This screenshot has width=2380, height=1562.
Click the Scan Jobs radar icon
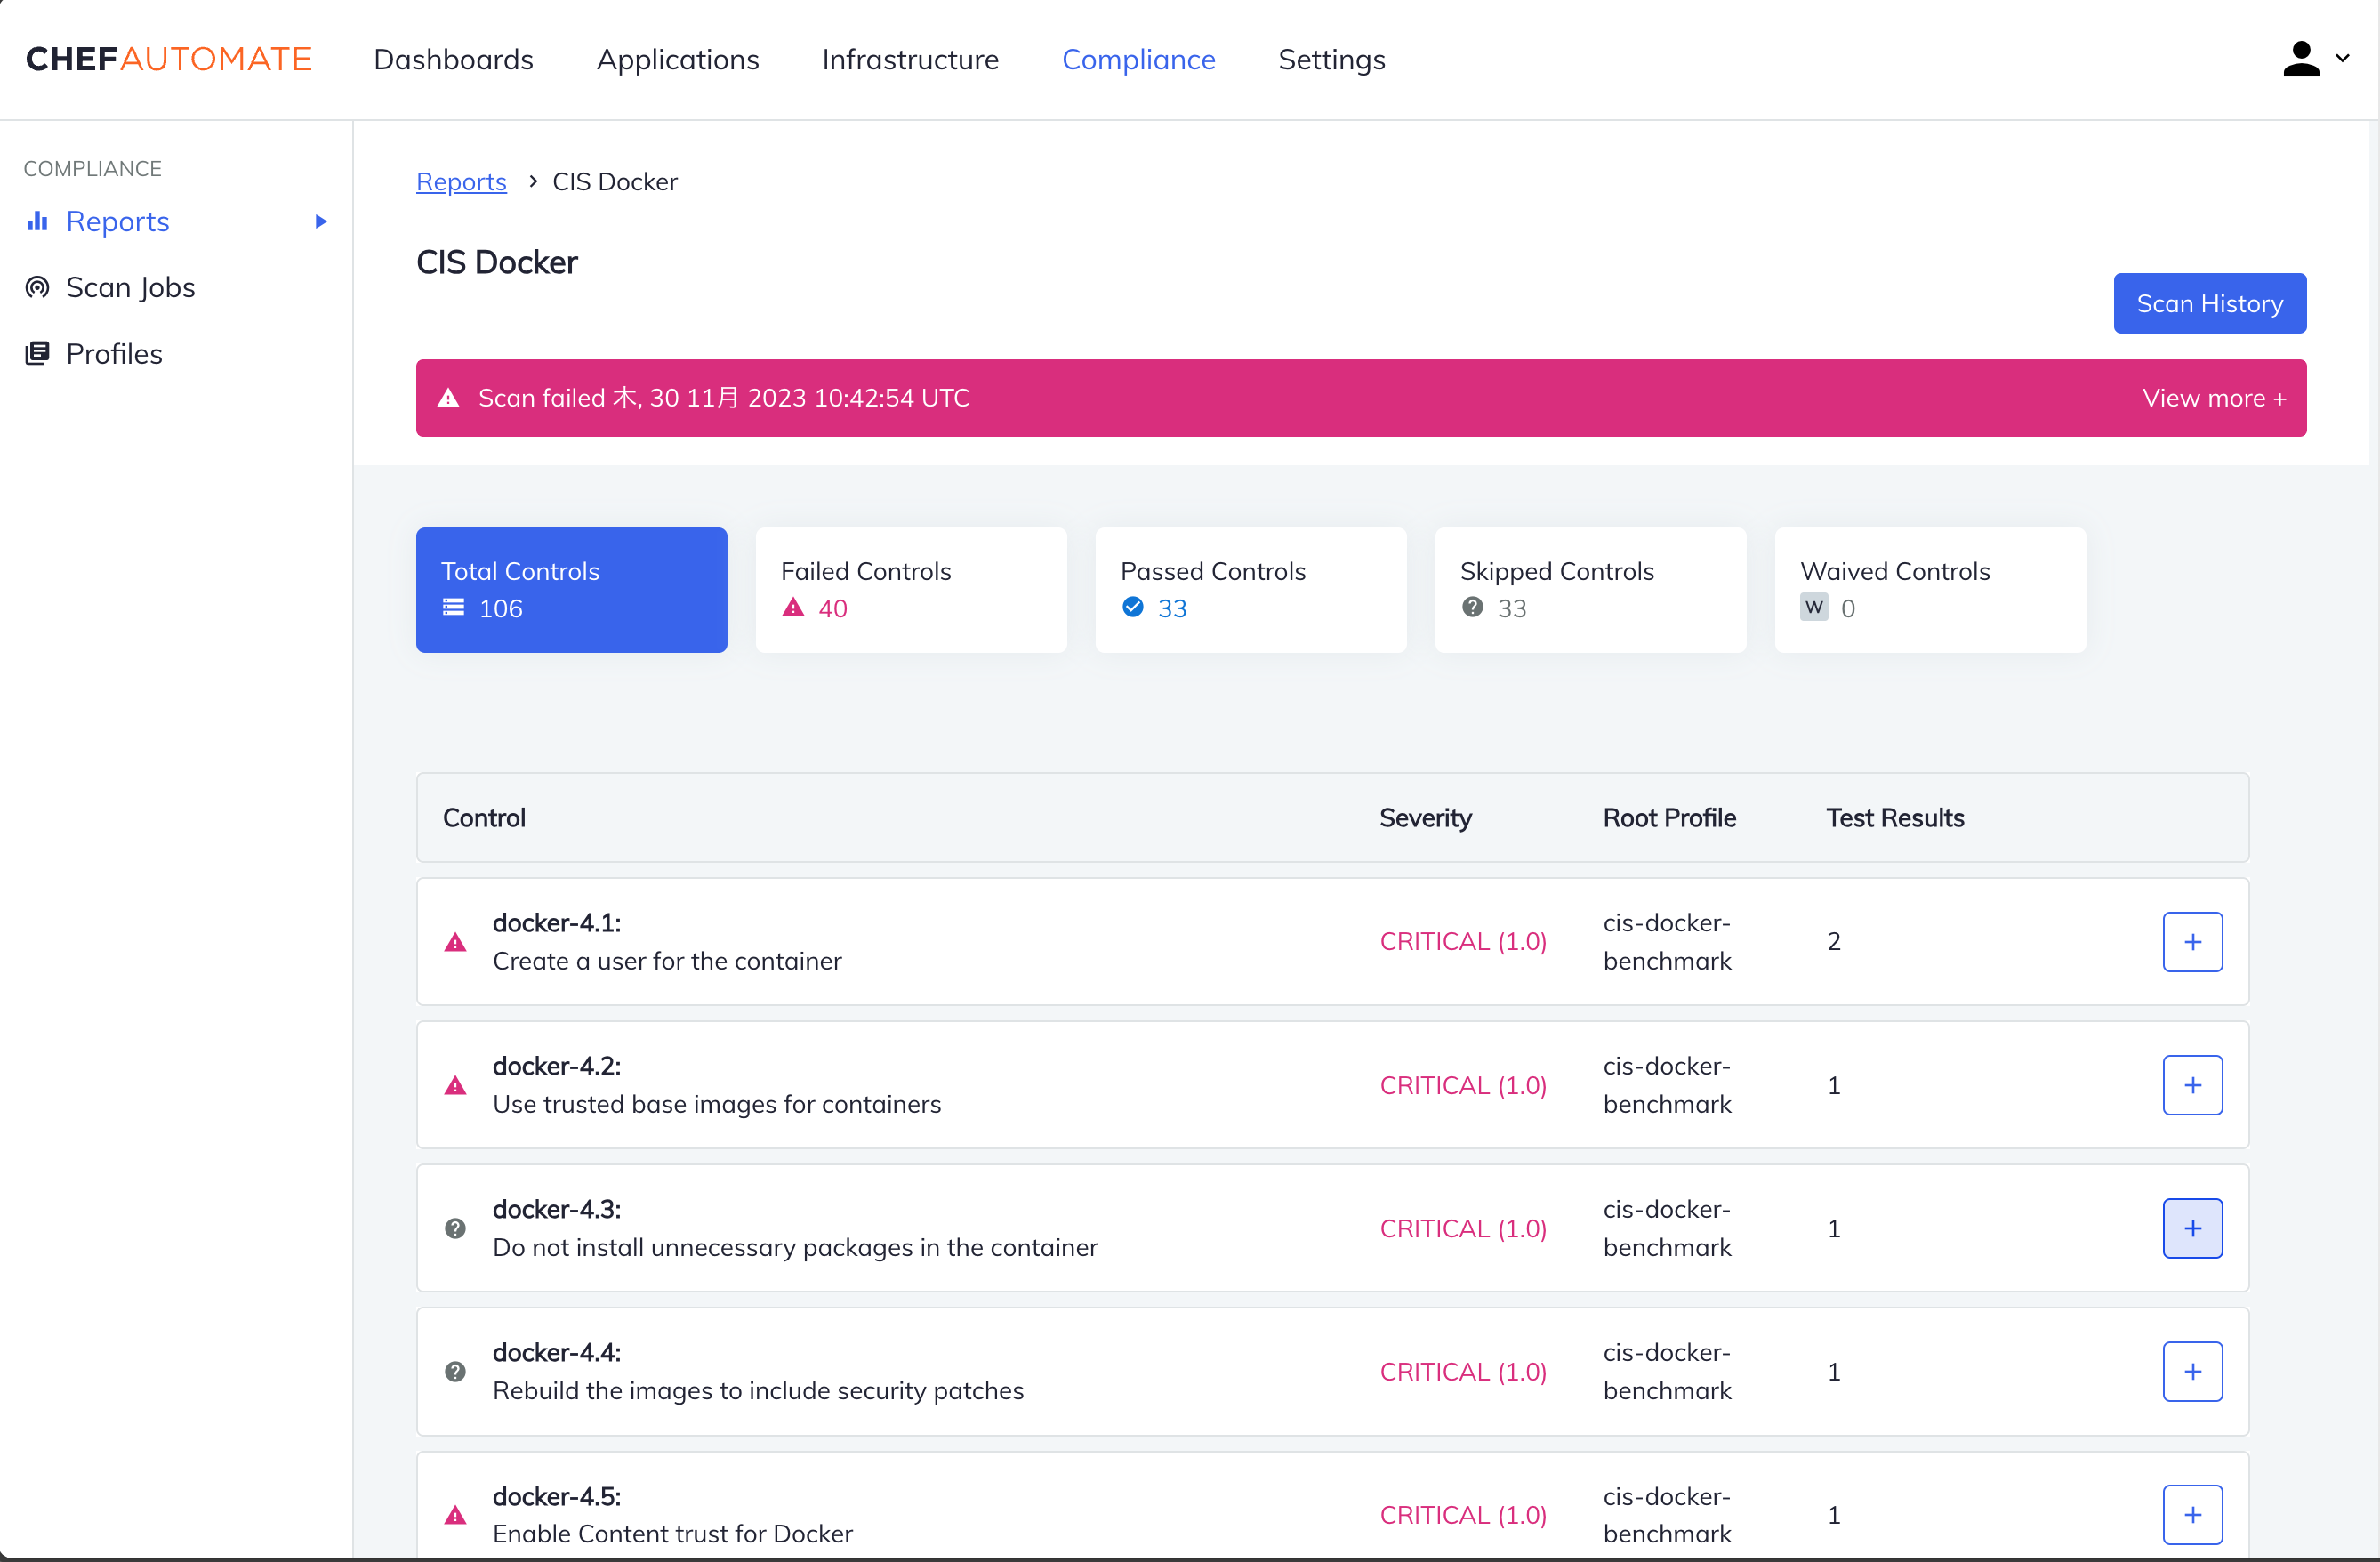click(x=37, y=287)
